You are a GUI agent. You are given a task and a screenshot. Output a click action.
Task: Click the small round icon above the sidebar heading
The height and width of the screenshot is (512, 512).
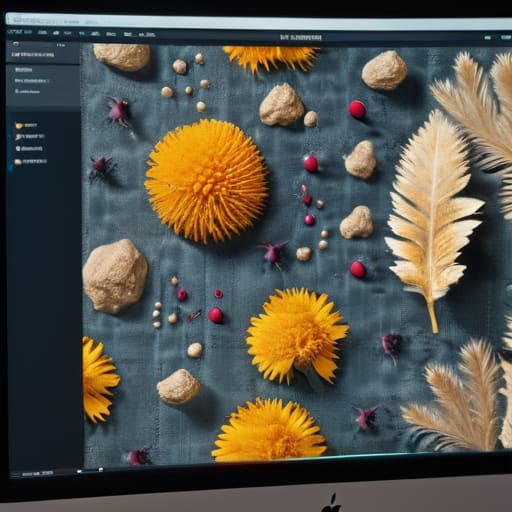tap(16, 44)
